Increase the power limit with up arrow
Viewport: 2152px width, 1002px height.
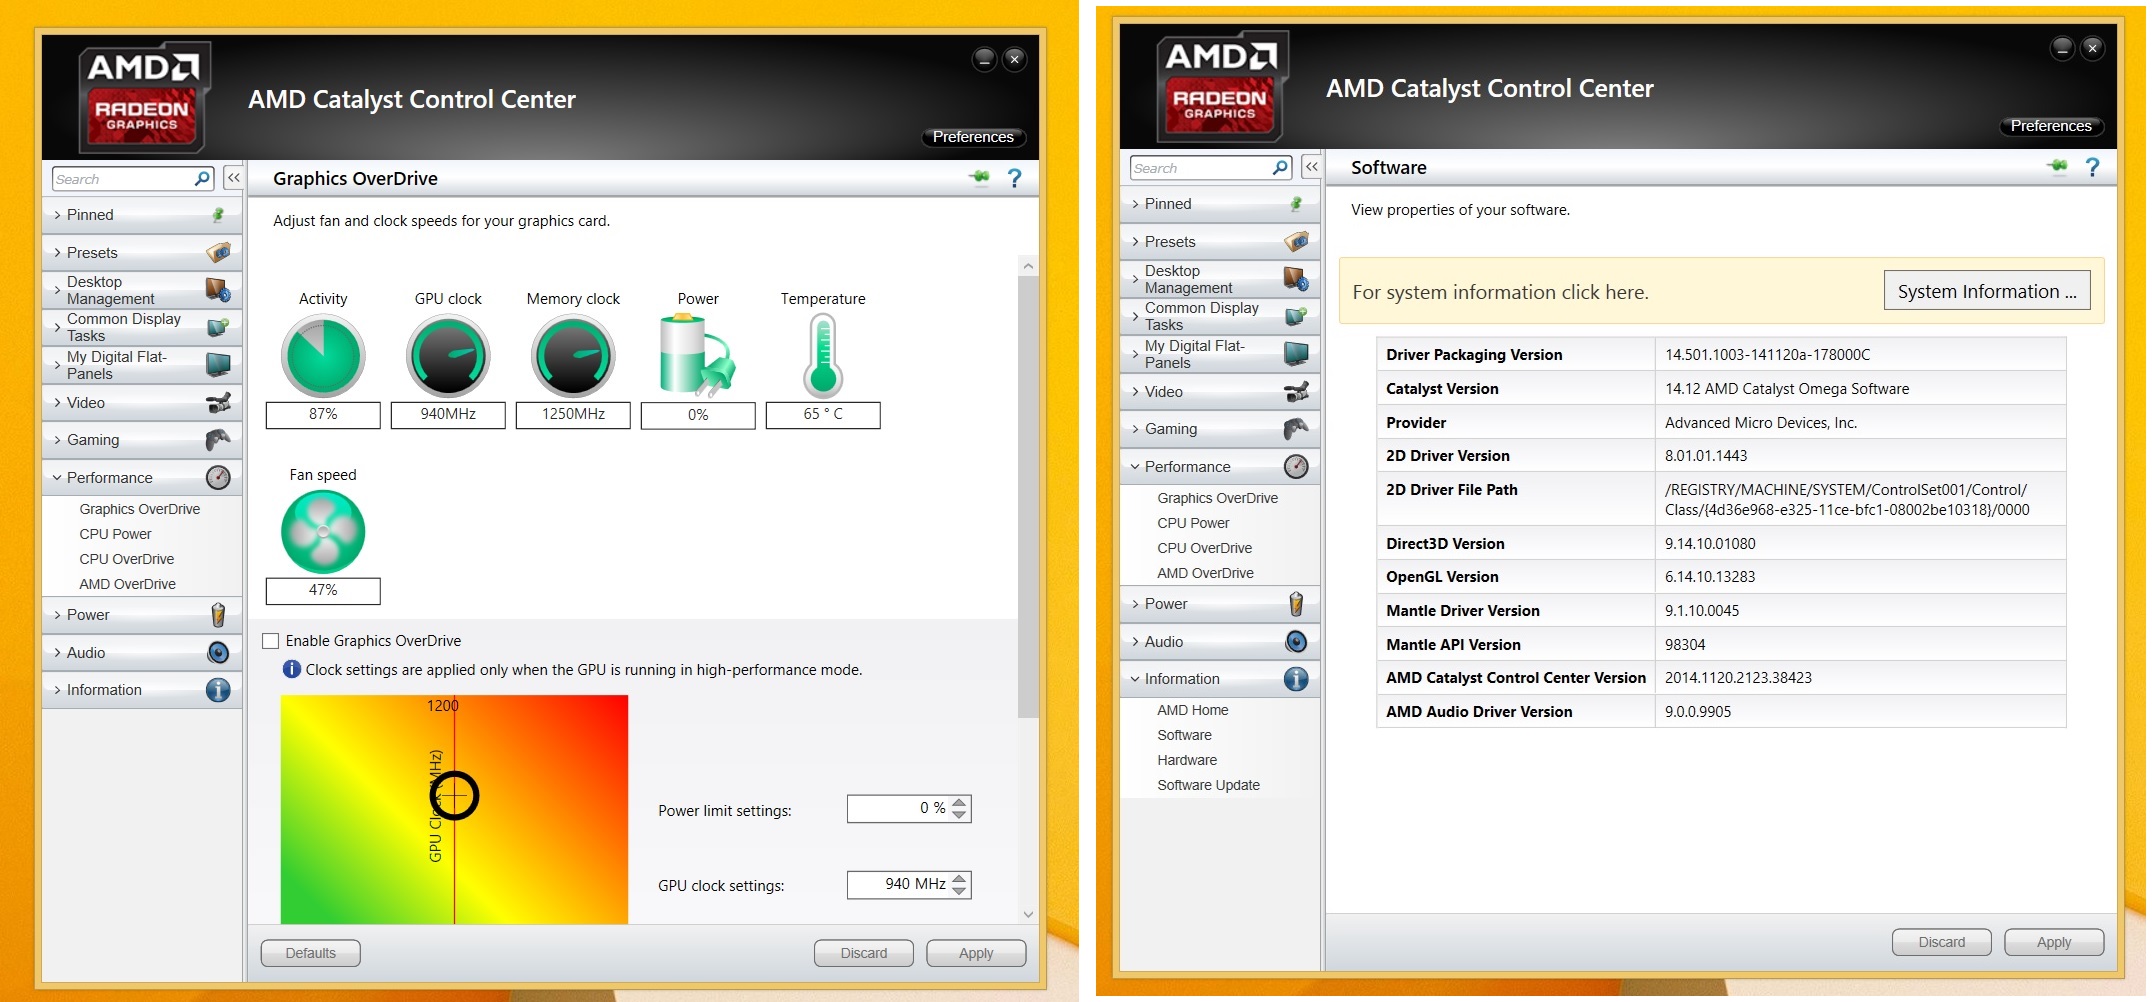pyautogui.click(x=960, y=802)
